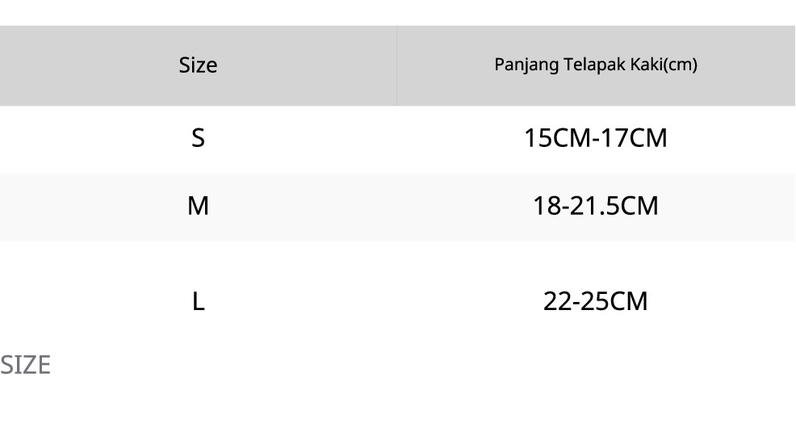
Task: Click 22 at start of L range
Action: (557, 301)
